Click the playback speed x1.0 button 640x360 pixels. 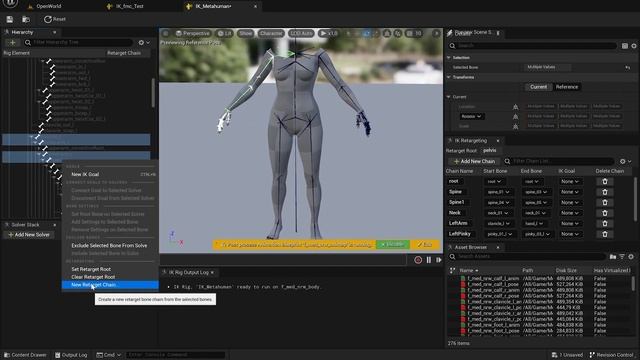[x=329, y=33]
